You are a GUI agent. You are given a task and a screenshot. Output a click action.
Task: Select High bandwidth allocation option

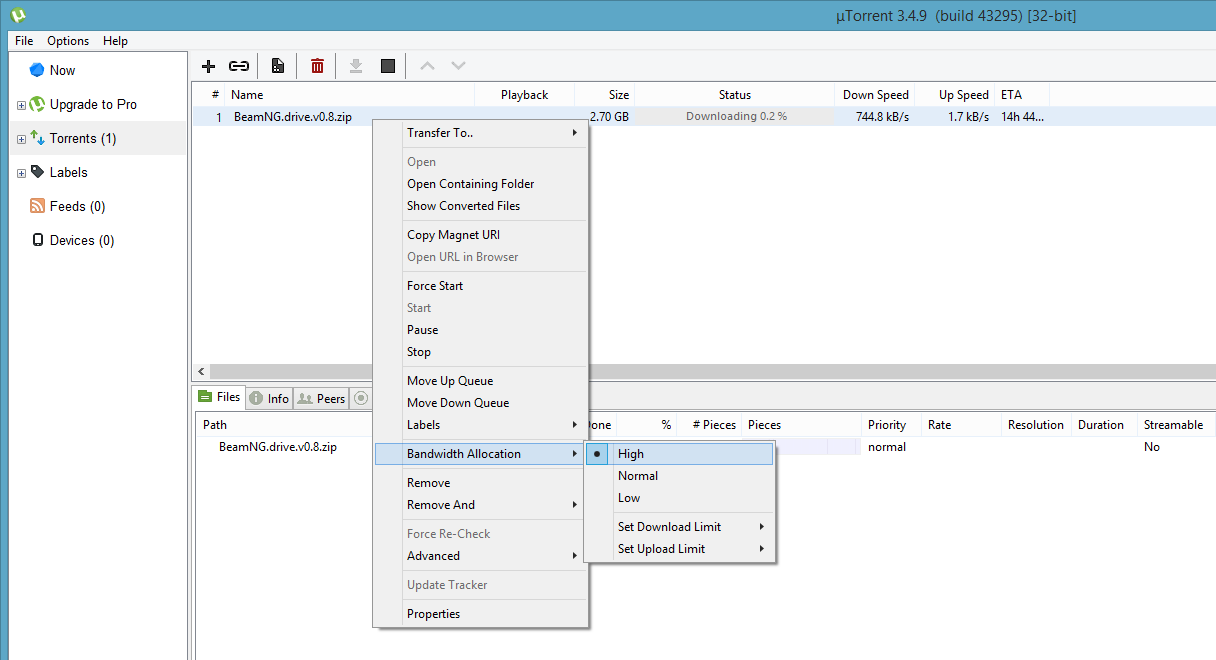click(631, 454)
